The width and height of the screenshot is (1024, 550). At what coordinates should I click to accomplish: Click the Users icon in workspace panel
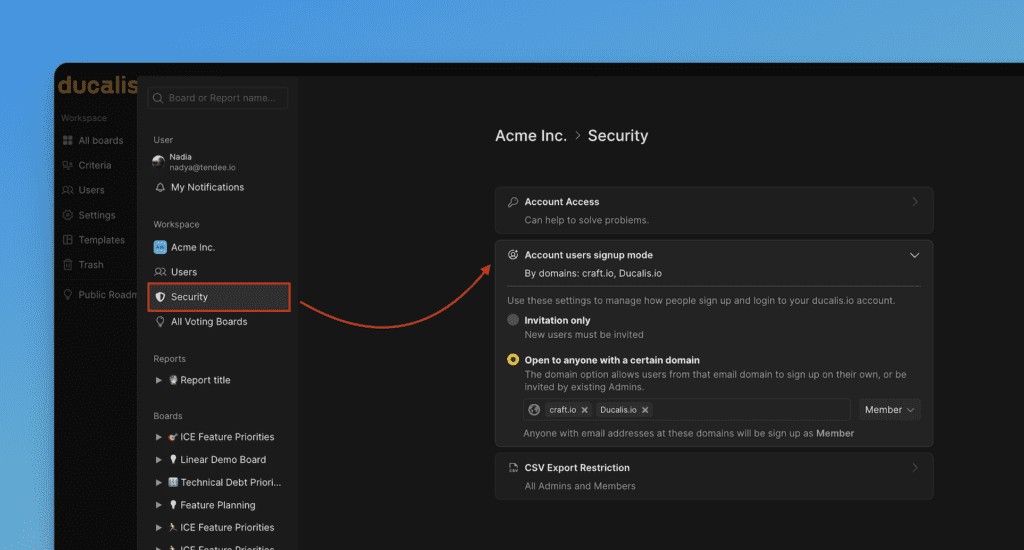[160, 272]
